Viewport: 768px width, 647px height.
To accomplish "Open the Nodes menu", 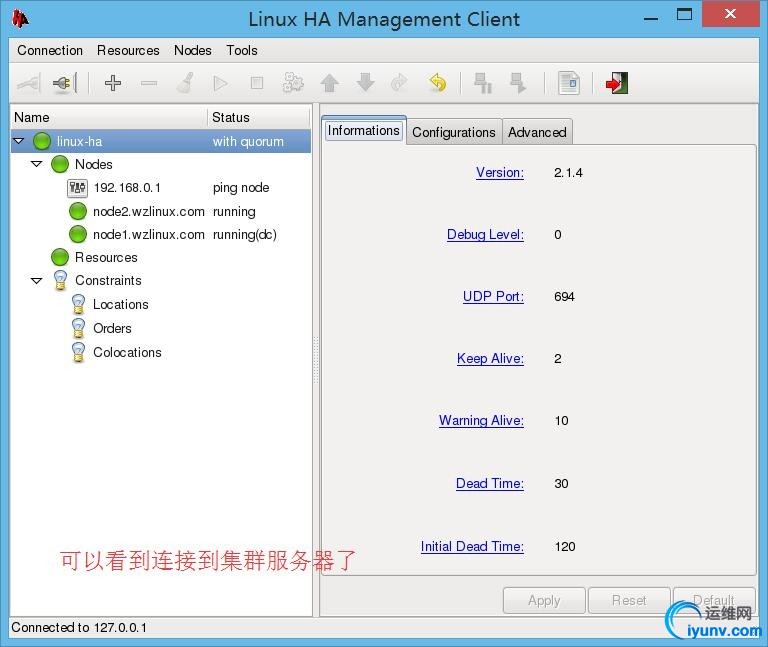I will point(193,50).
